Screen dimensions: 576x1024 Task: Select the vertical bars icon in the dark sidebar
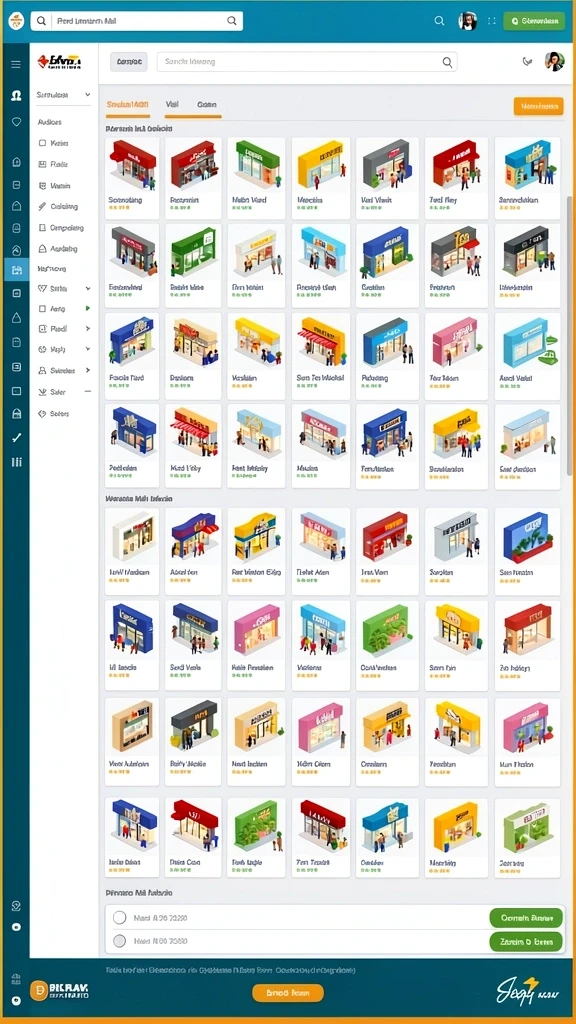[x=16, y=462]
